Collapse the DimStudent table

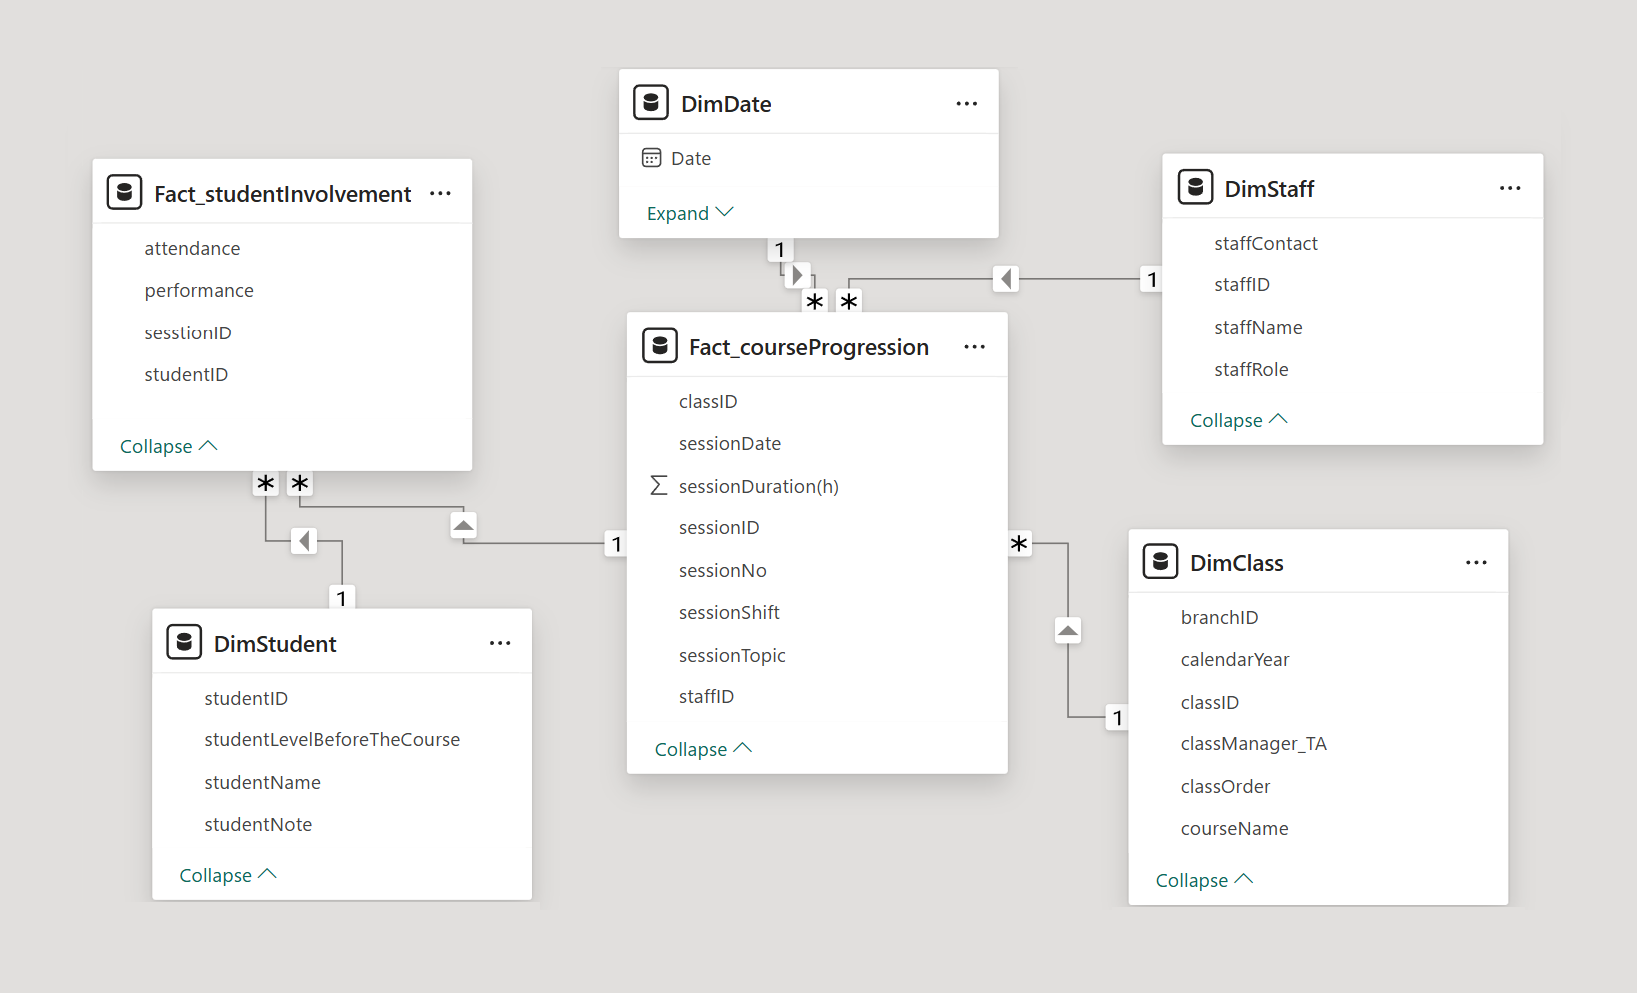(x=228, y=875)
